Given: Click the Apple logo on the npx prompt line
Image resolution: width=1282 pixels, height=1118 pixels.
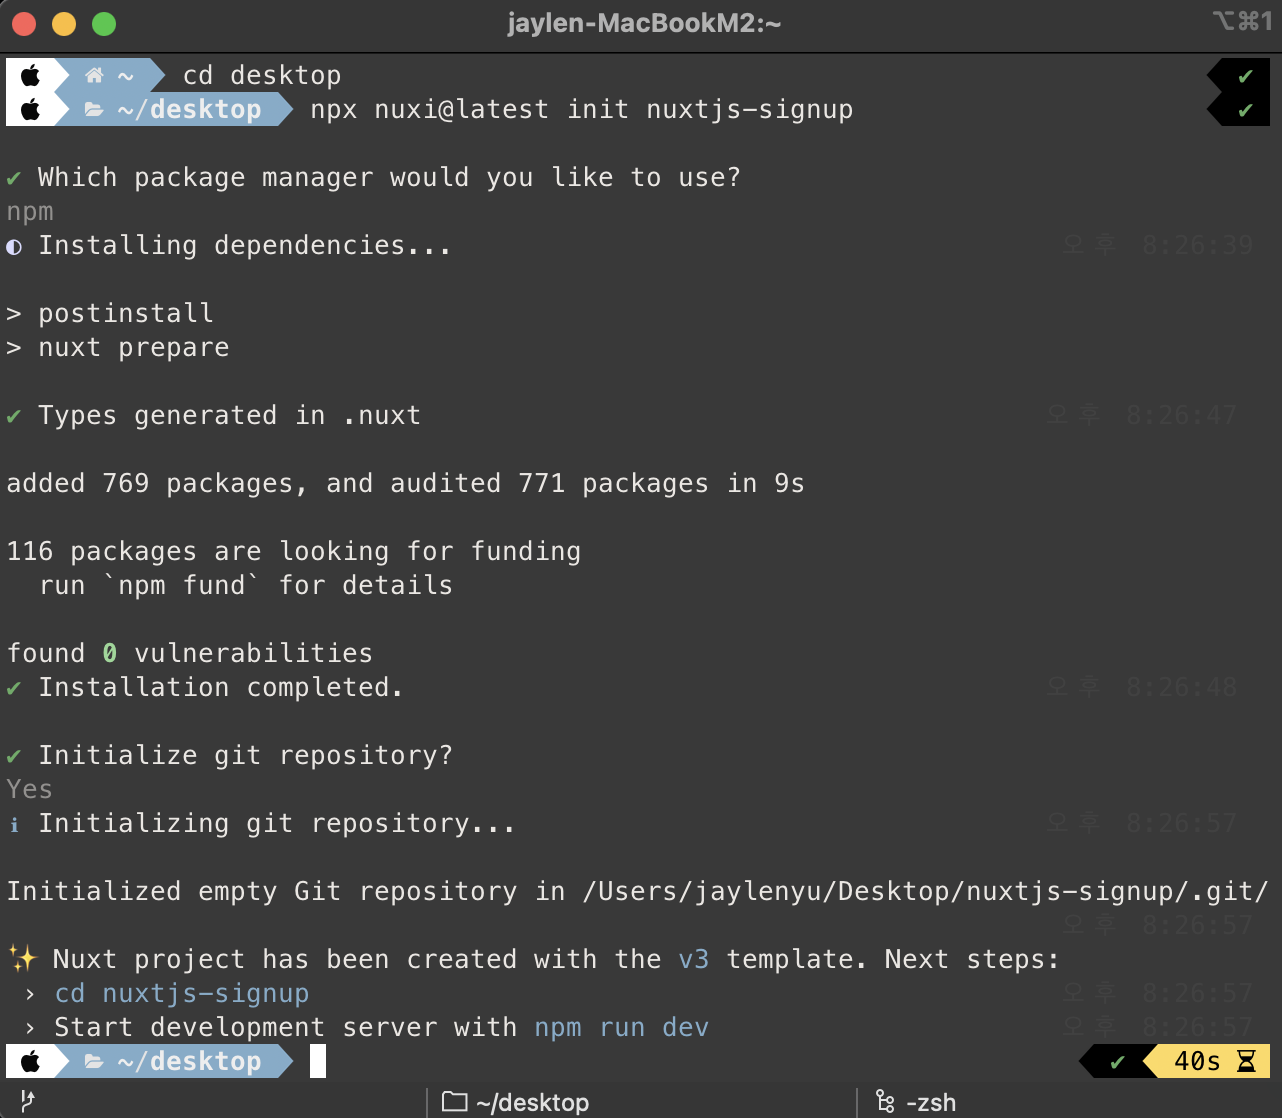Looking at the screenshot, I should (31, 110).
